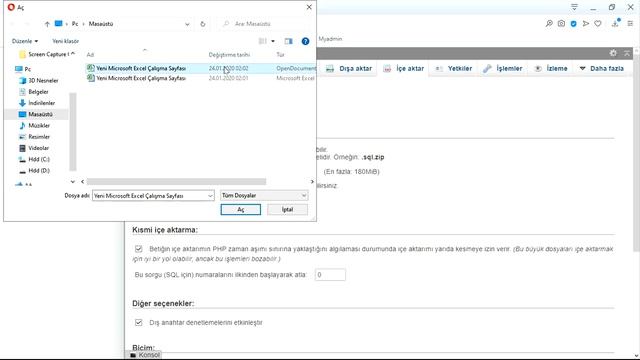Create folder with Yeni klasör
This screenshot has width=640, height=360.
click(65, 41)
